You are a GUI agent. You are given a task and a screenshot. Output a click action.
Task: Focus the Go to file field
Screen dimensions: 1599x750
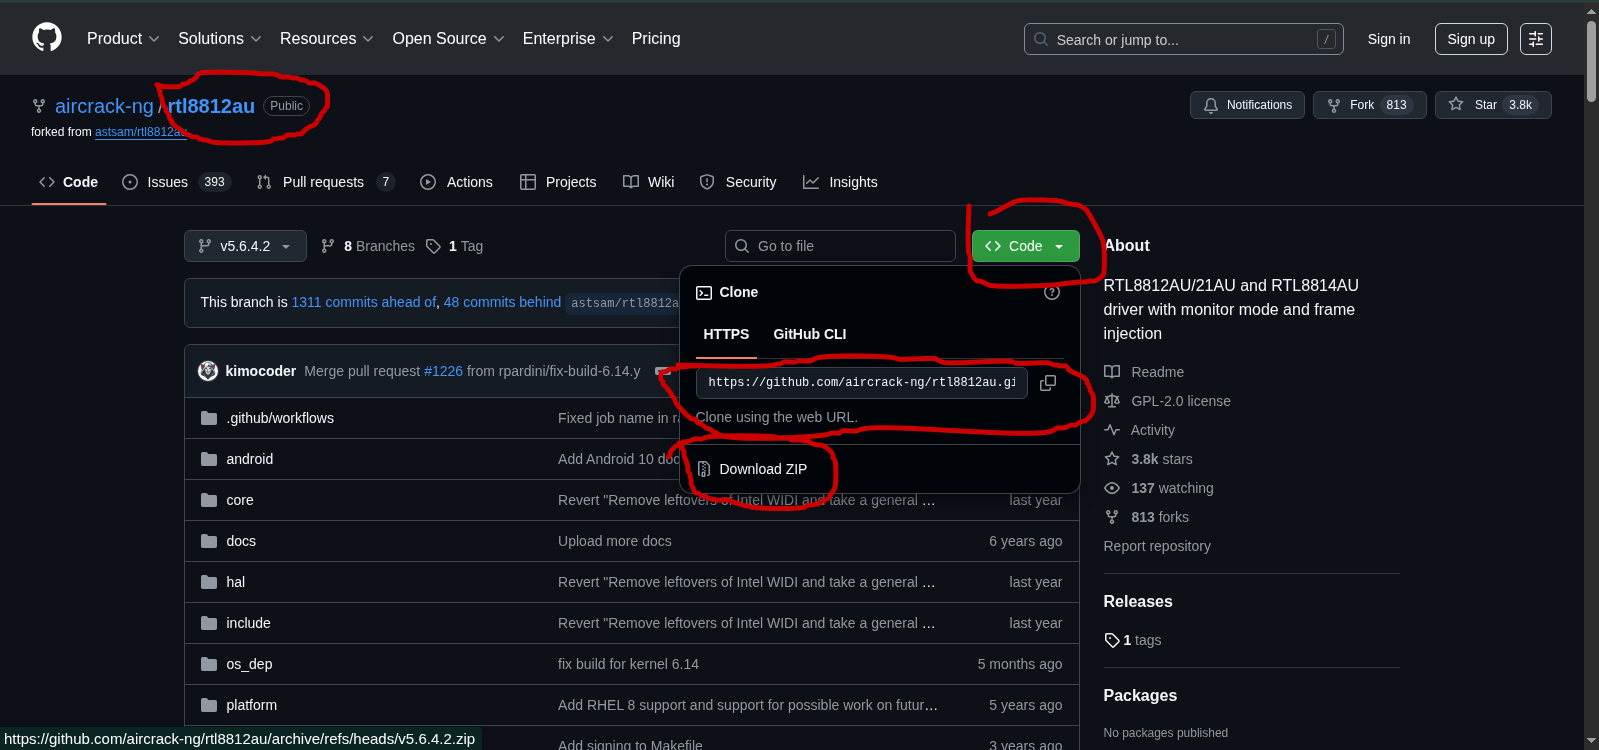point(840,246)
